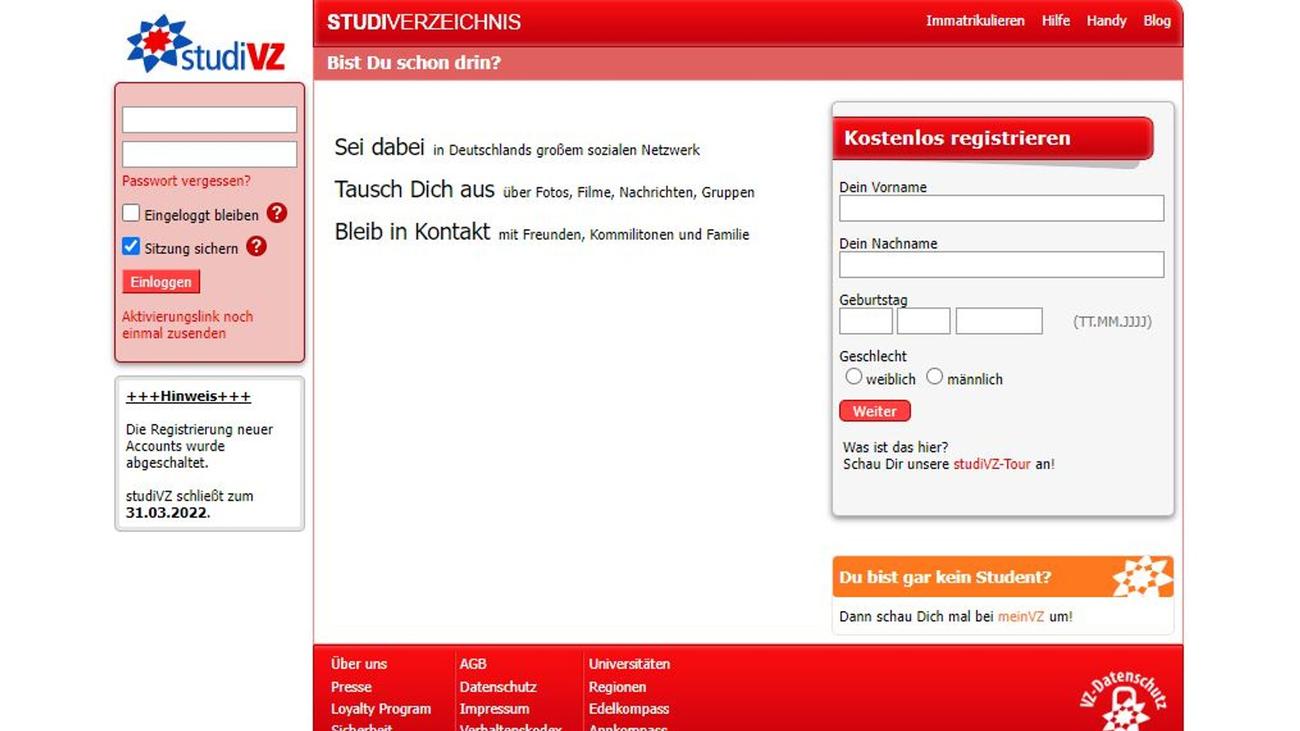
Task: Open the studiVZ-Tour link
Action: (x=991, y=464)
